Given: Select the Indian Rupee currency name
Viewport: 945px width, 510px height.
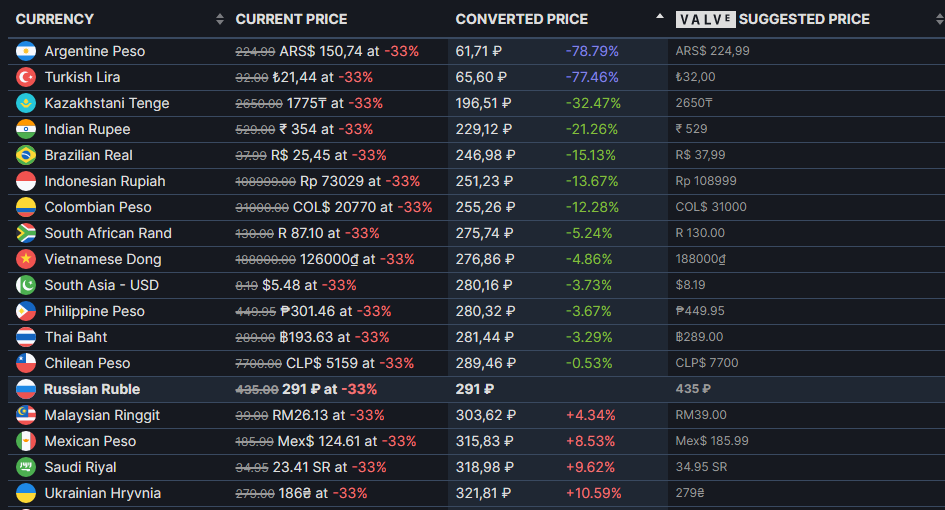Looking at the screenshot, I should (87, 129).
